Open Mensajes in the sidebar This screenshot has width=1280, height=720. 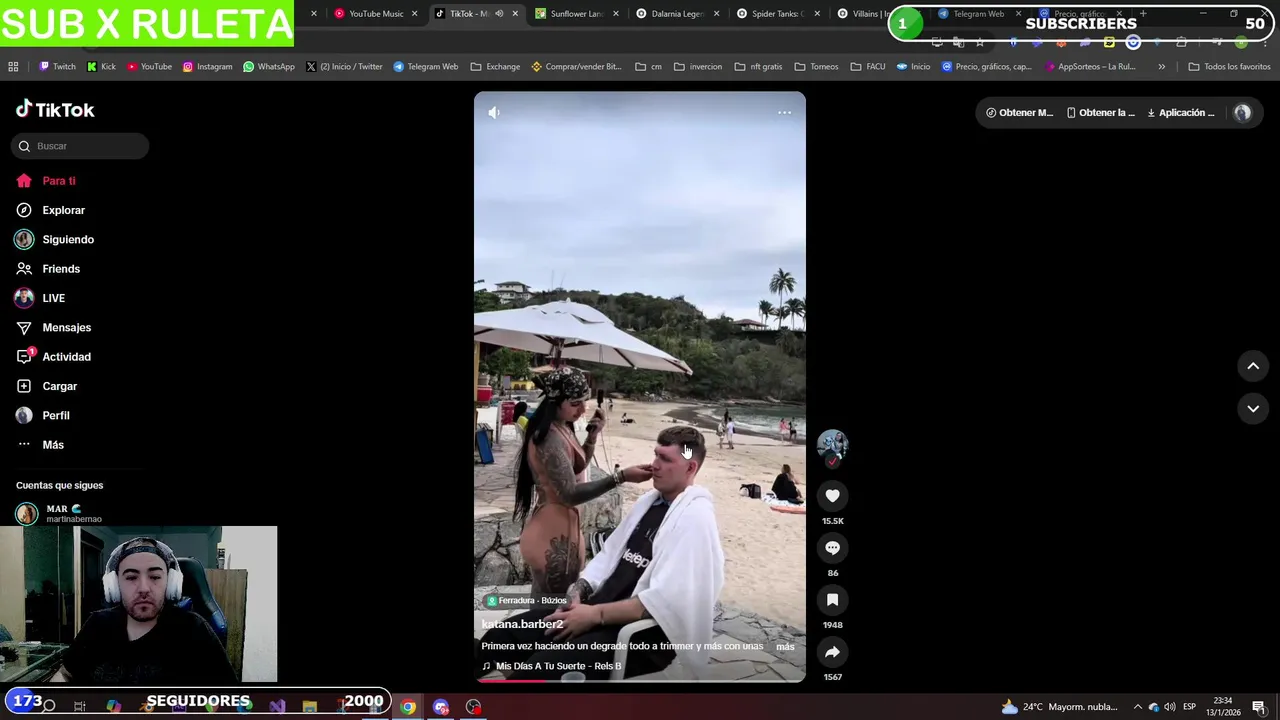coord(53,328)
